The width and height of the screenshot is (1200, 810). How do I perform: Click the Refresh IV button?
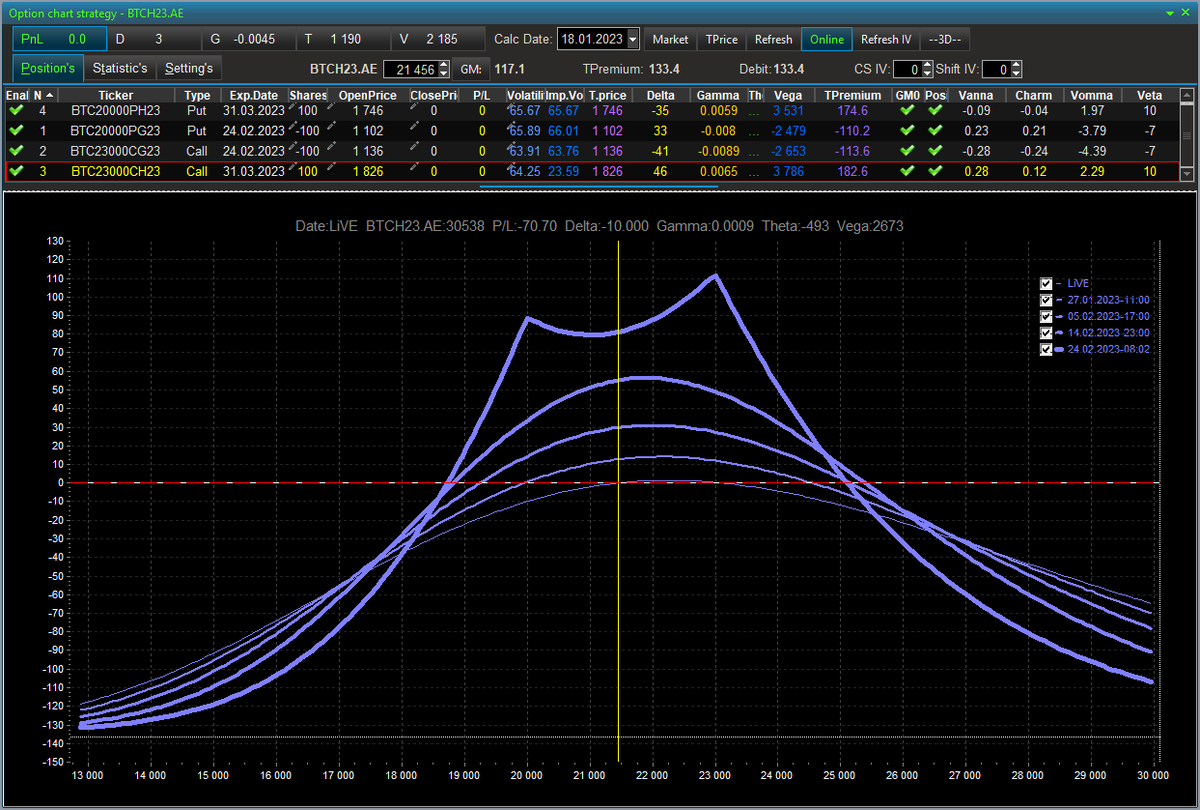pyautogui.click(x=886, y=39)
